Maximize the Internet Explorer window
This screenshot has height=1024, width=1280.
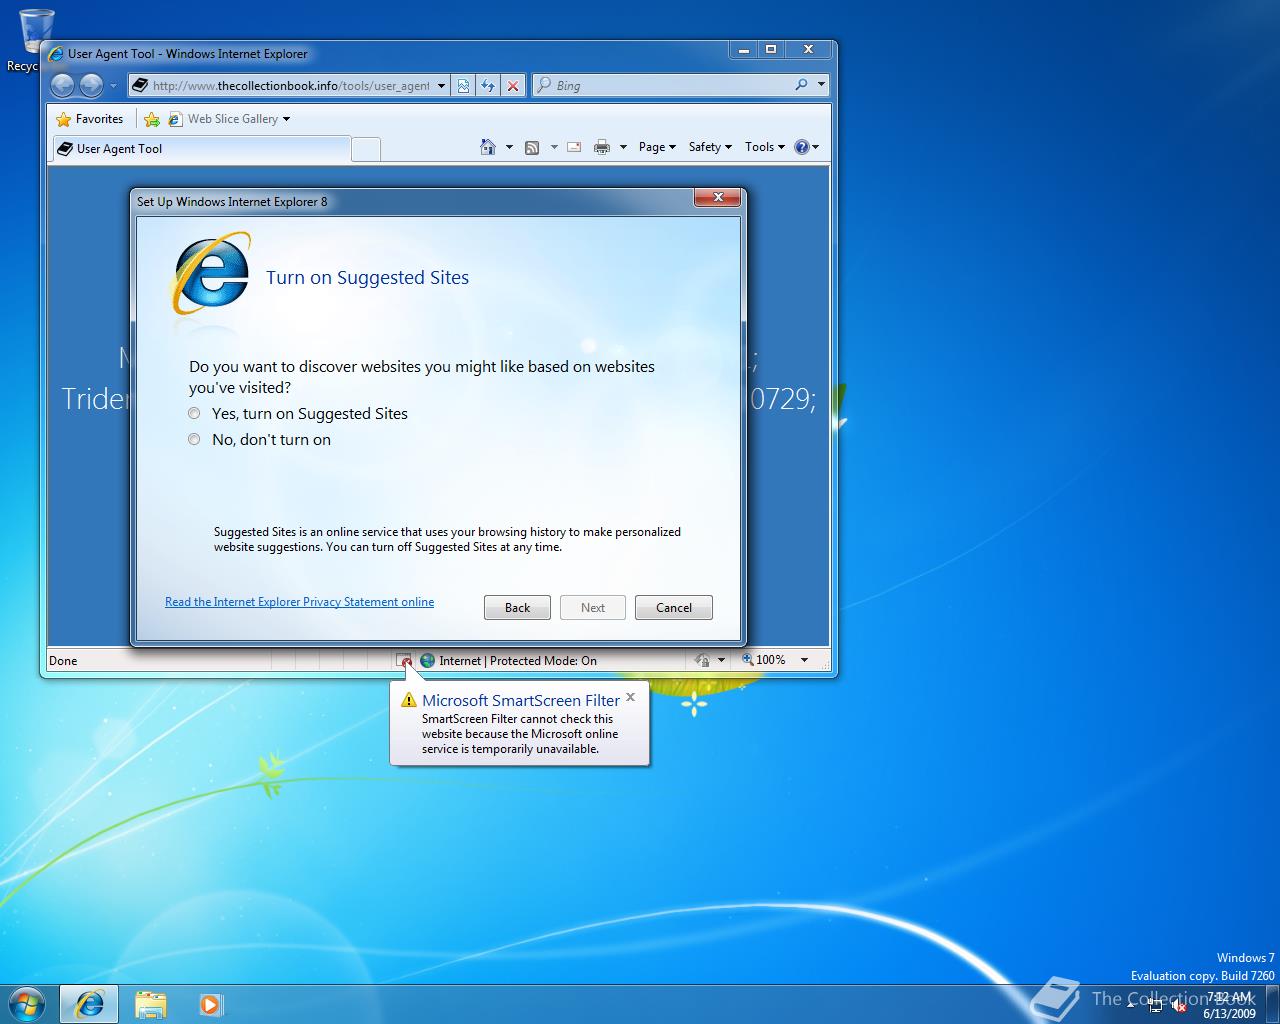[771, 49]
